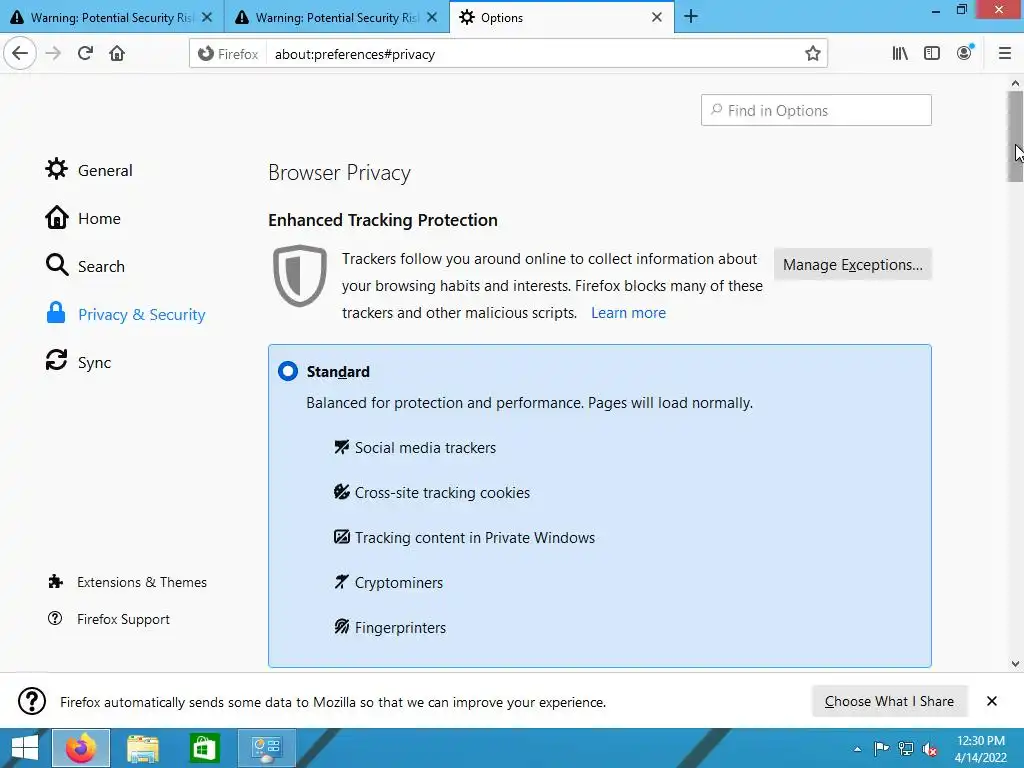
Task: Click the forward navigation arrow
Action: (x=53, y=53)
